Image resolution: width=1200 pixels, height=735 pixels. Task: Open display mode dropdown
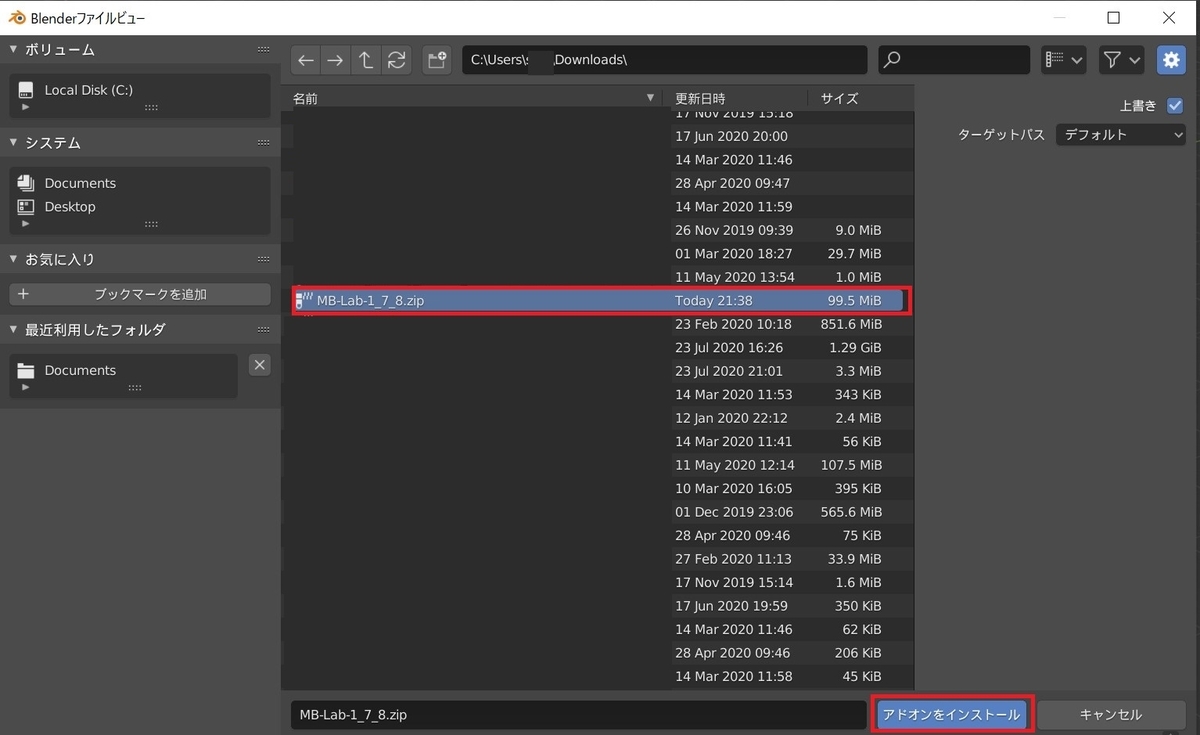click(1064, 60)
